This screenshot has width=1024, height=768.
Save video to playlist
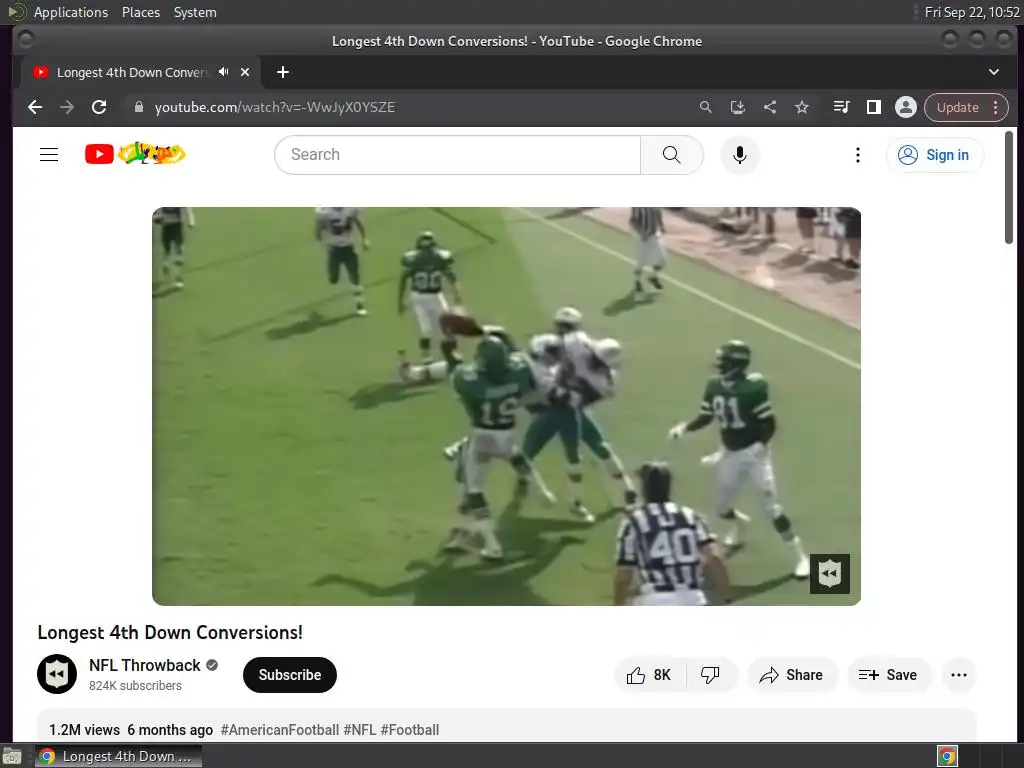[x=888, y=675]
